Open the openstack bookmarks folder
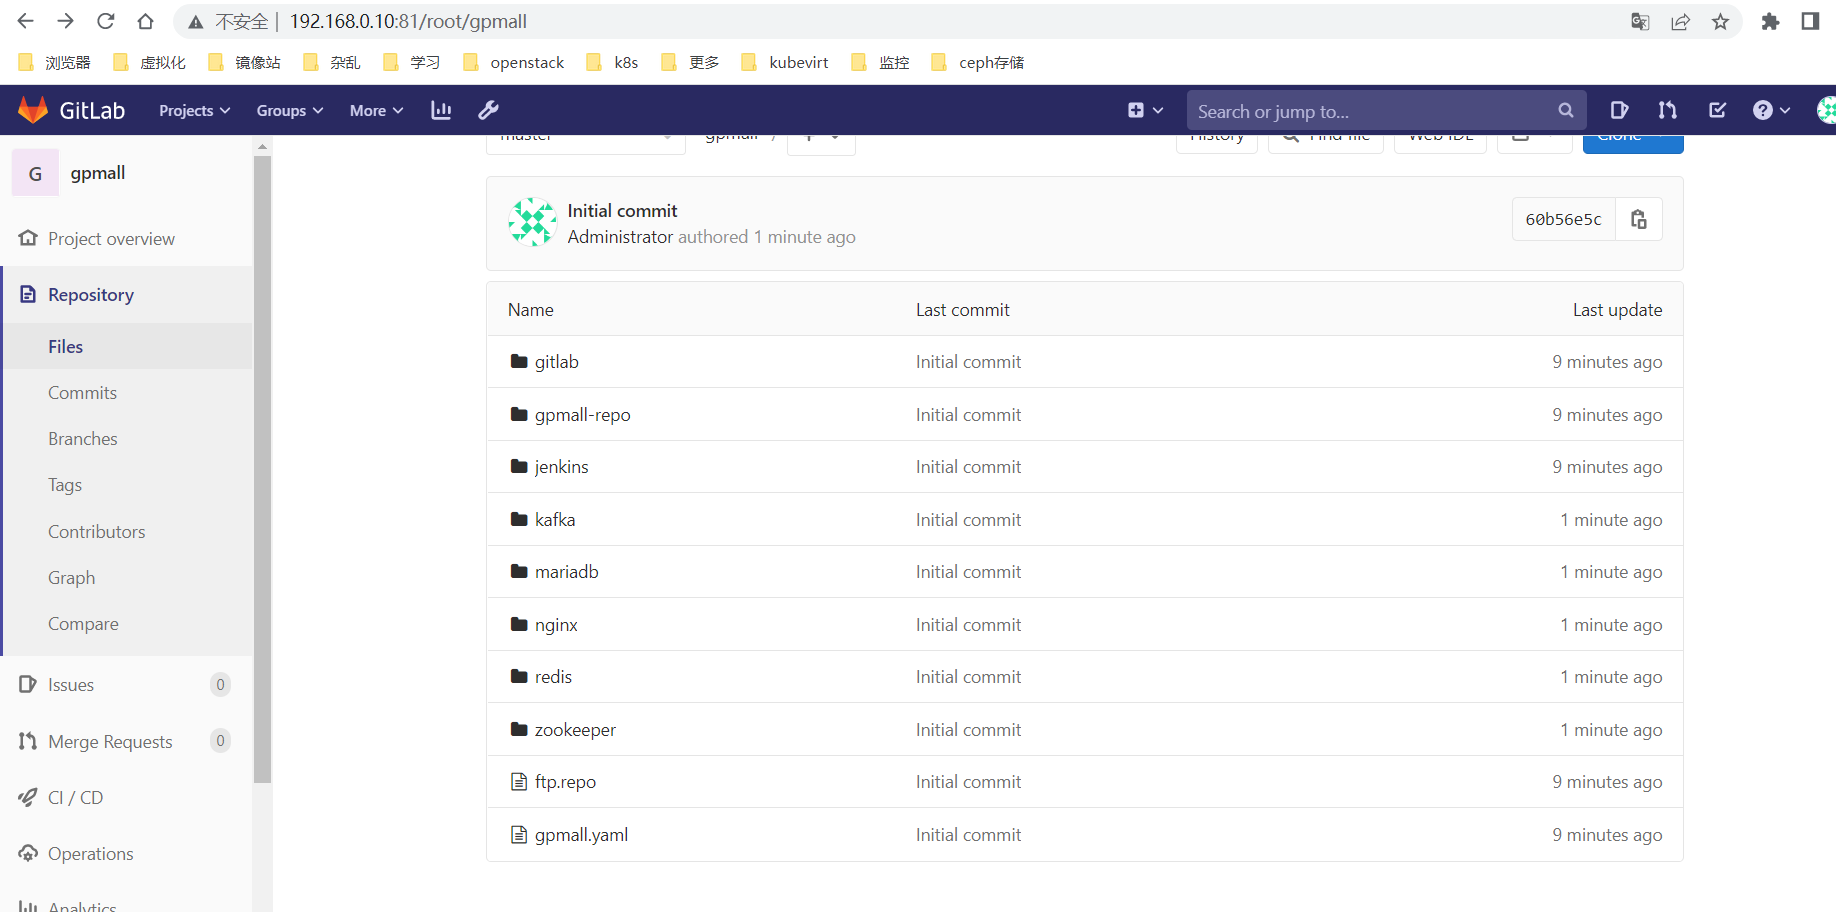The width and height of the screenshot is (1836, 912). pos(514,62)
